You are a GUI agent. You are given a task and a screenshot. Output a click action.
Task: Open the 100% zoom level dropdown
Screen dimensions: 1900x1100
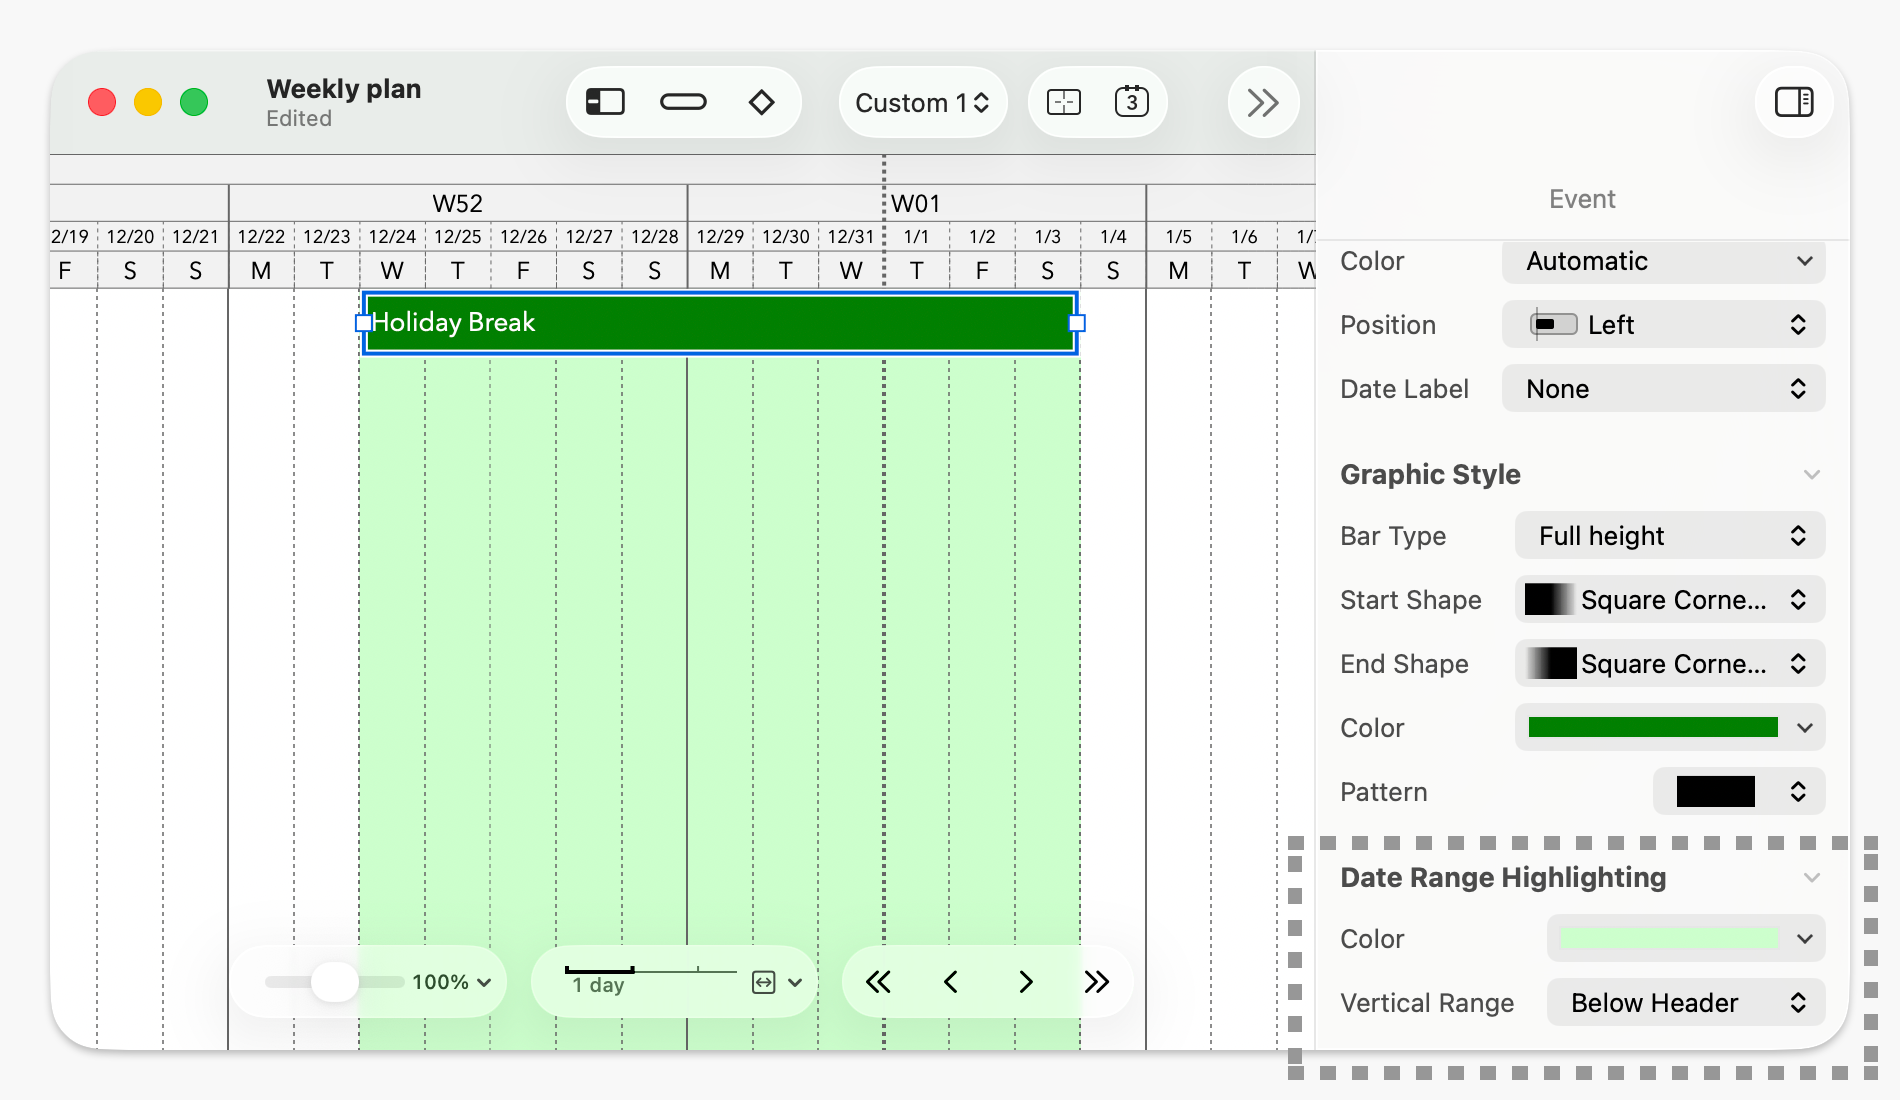click(448, 982)
